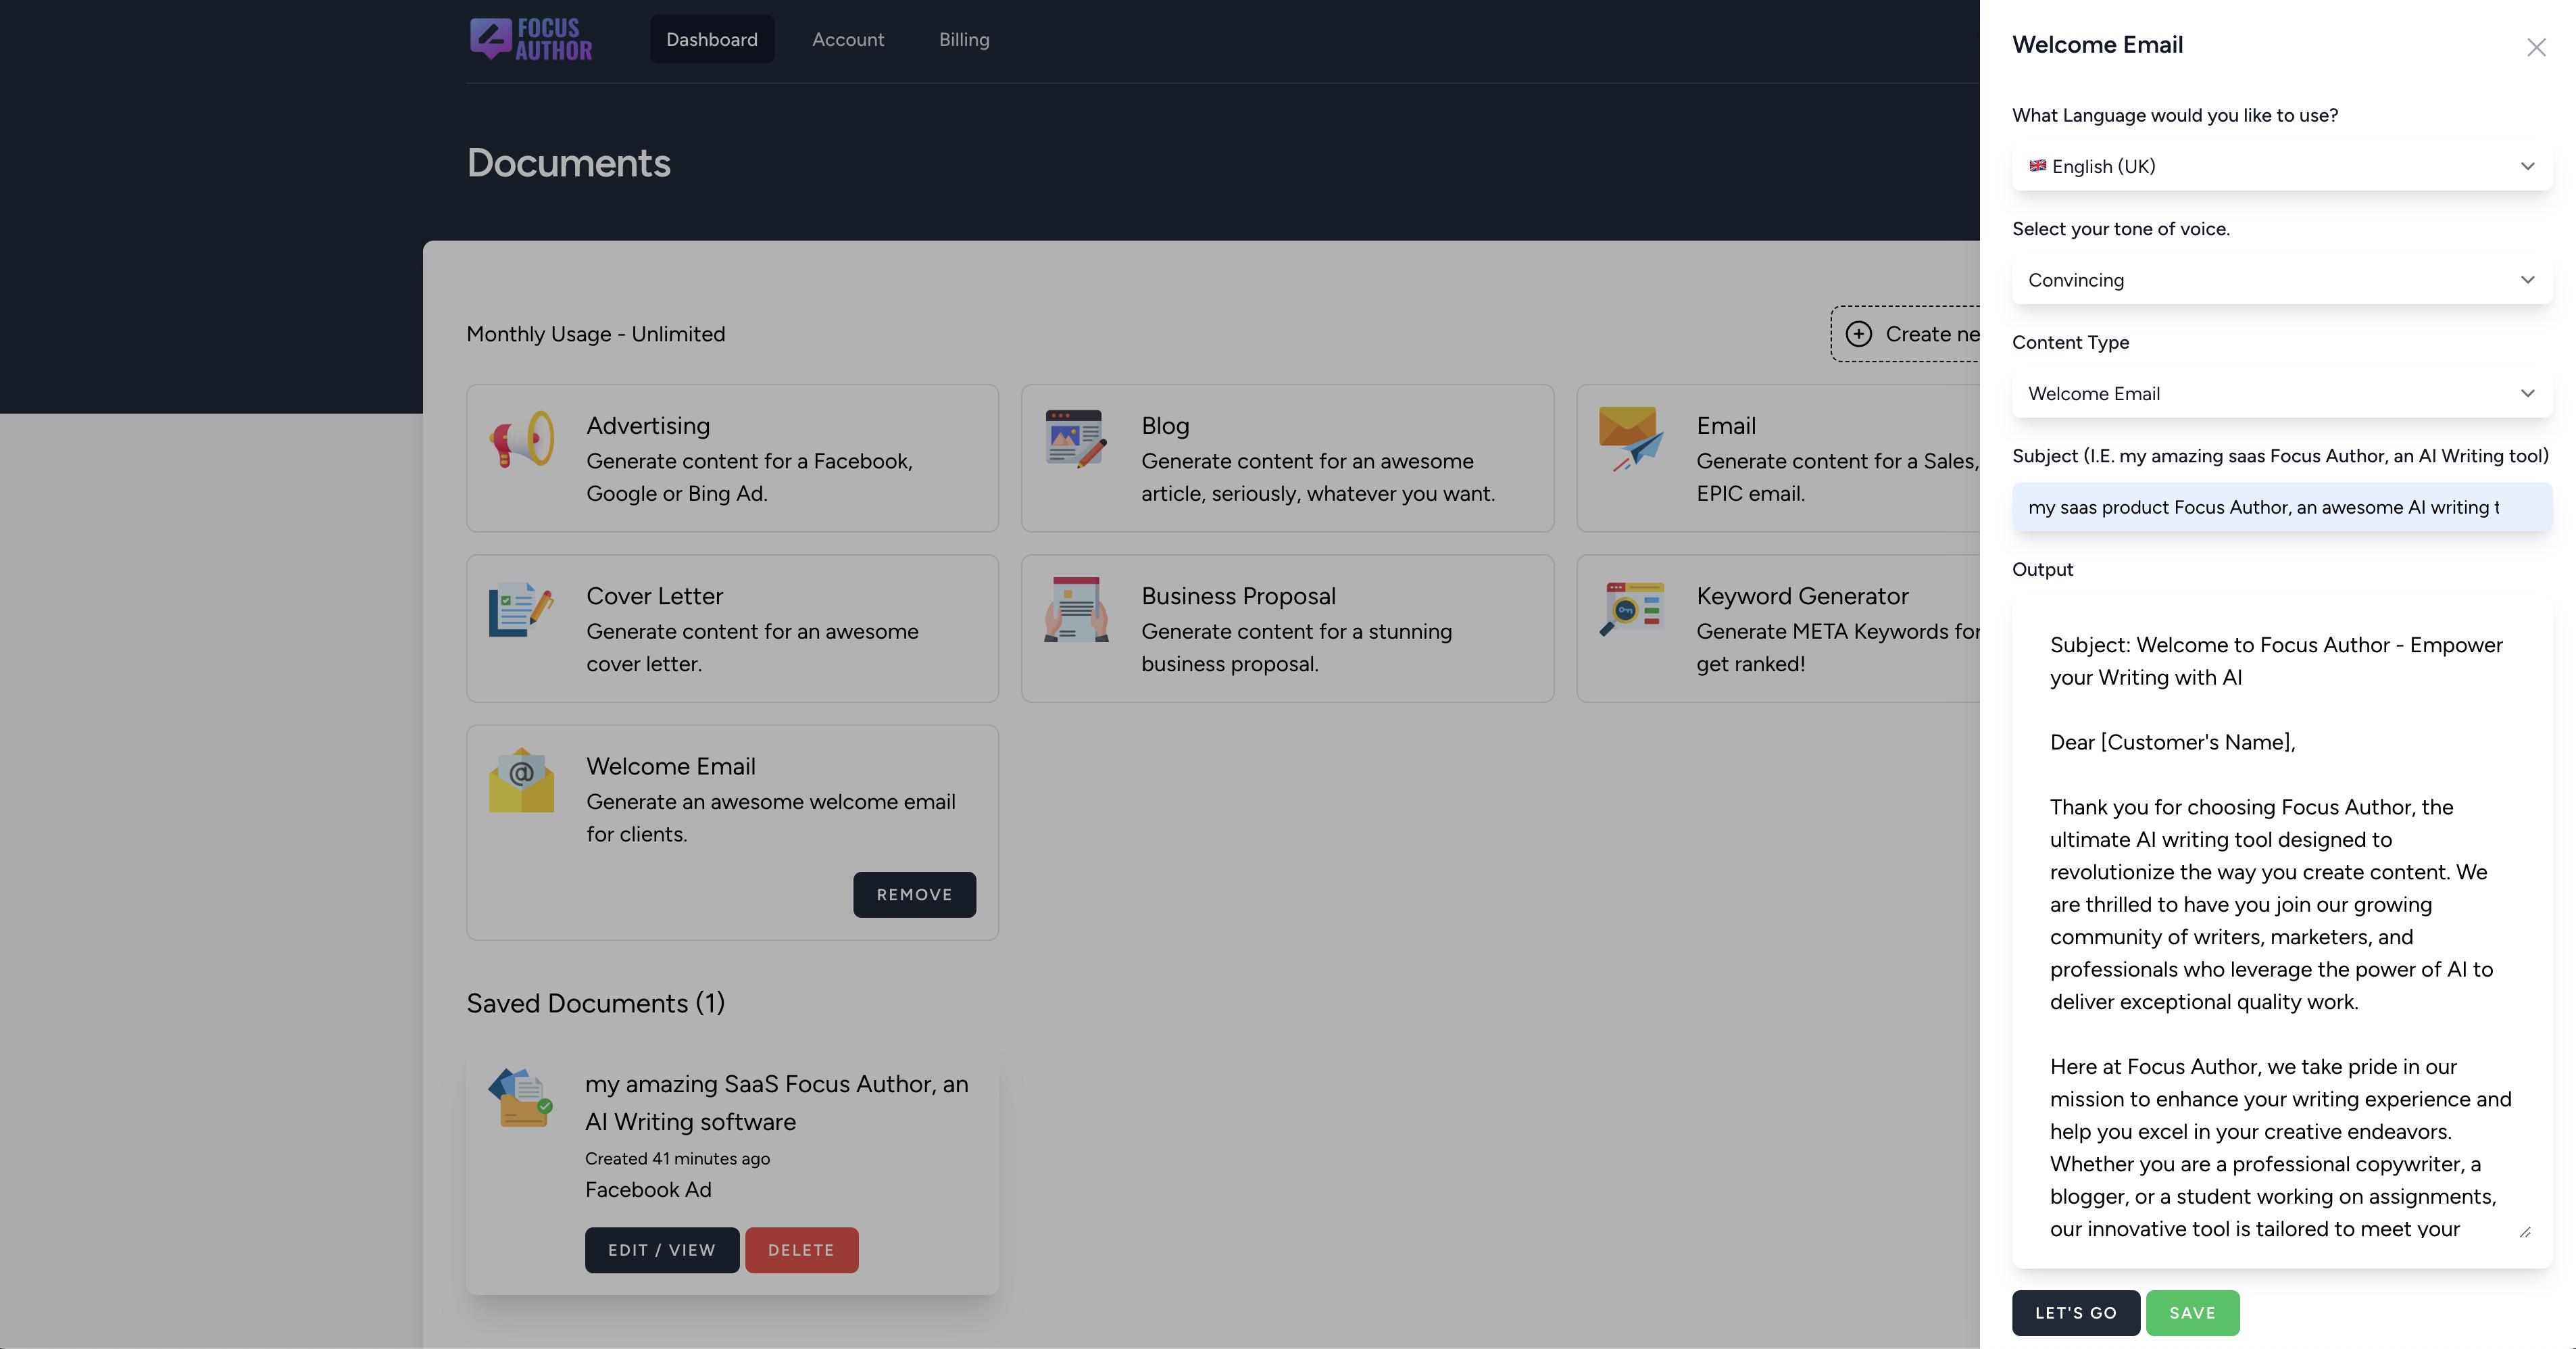Switch to the Account tab
2576x1349 pixels.
coord(847,39)
